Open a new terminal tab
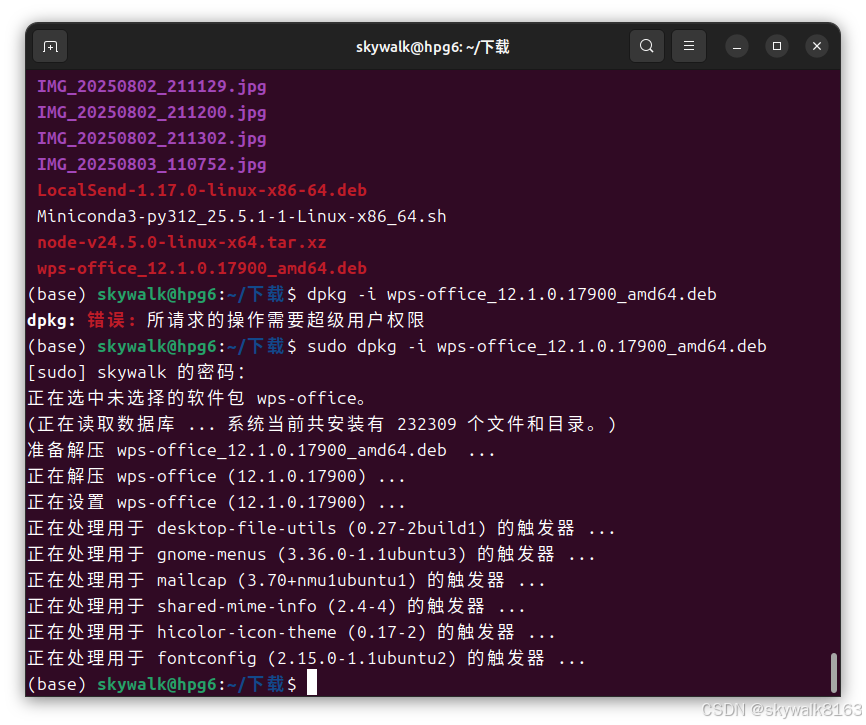 coord(50,46)
